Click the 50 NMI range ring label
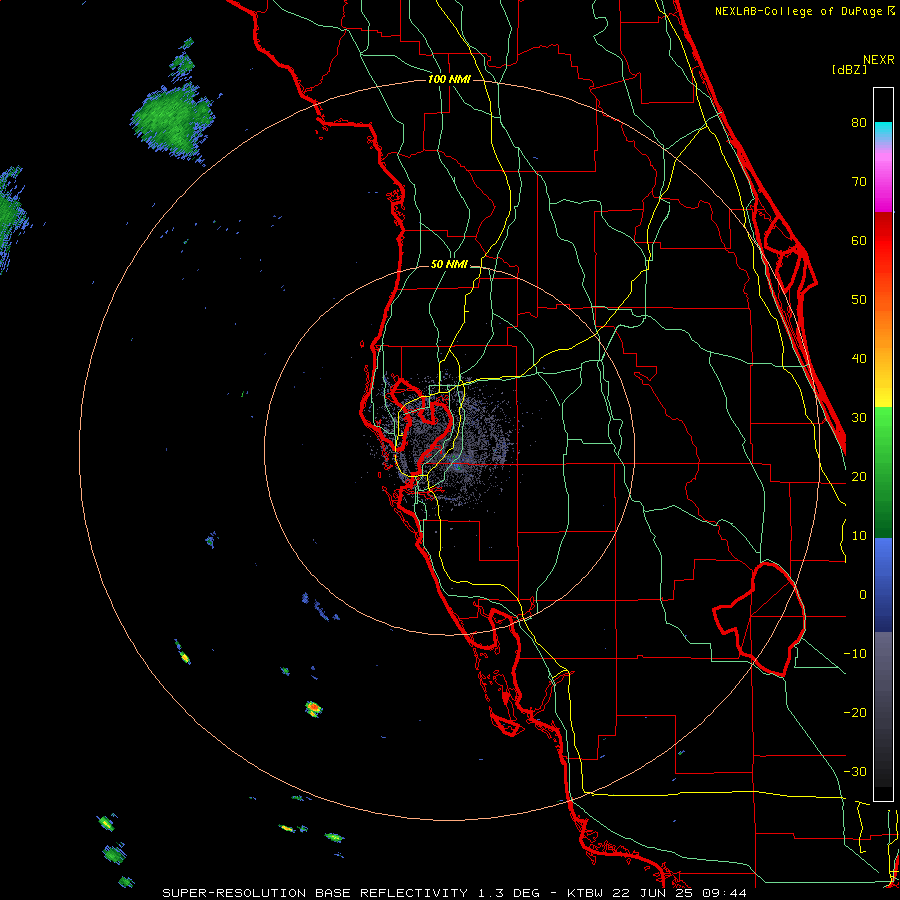This screenshot has width=900, height=900. [449, 264]
